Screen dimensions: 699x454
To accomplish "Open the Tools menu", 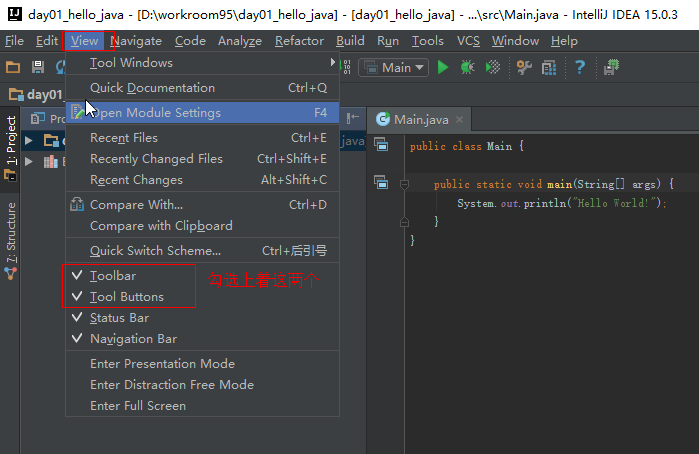I will tap(428, 41).
